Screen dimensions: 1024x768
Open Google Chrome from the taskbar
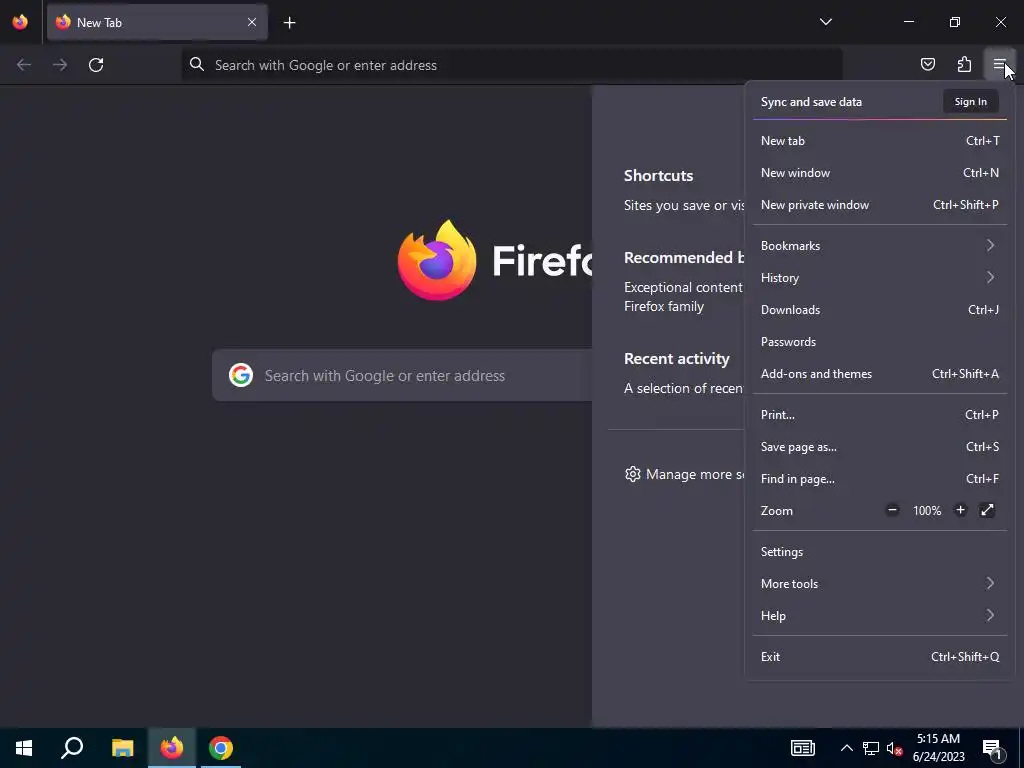pos(221,748)
